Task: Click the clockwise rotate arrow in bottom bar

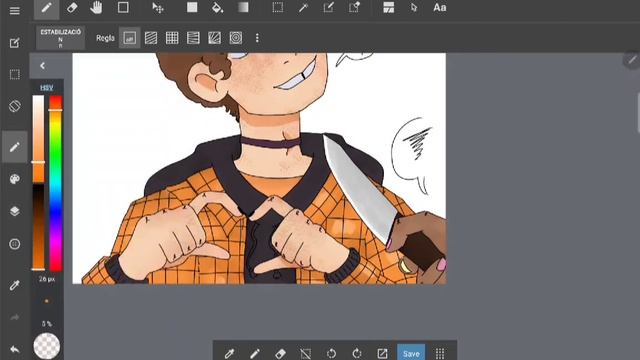Action: coord(357,353)
